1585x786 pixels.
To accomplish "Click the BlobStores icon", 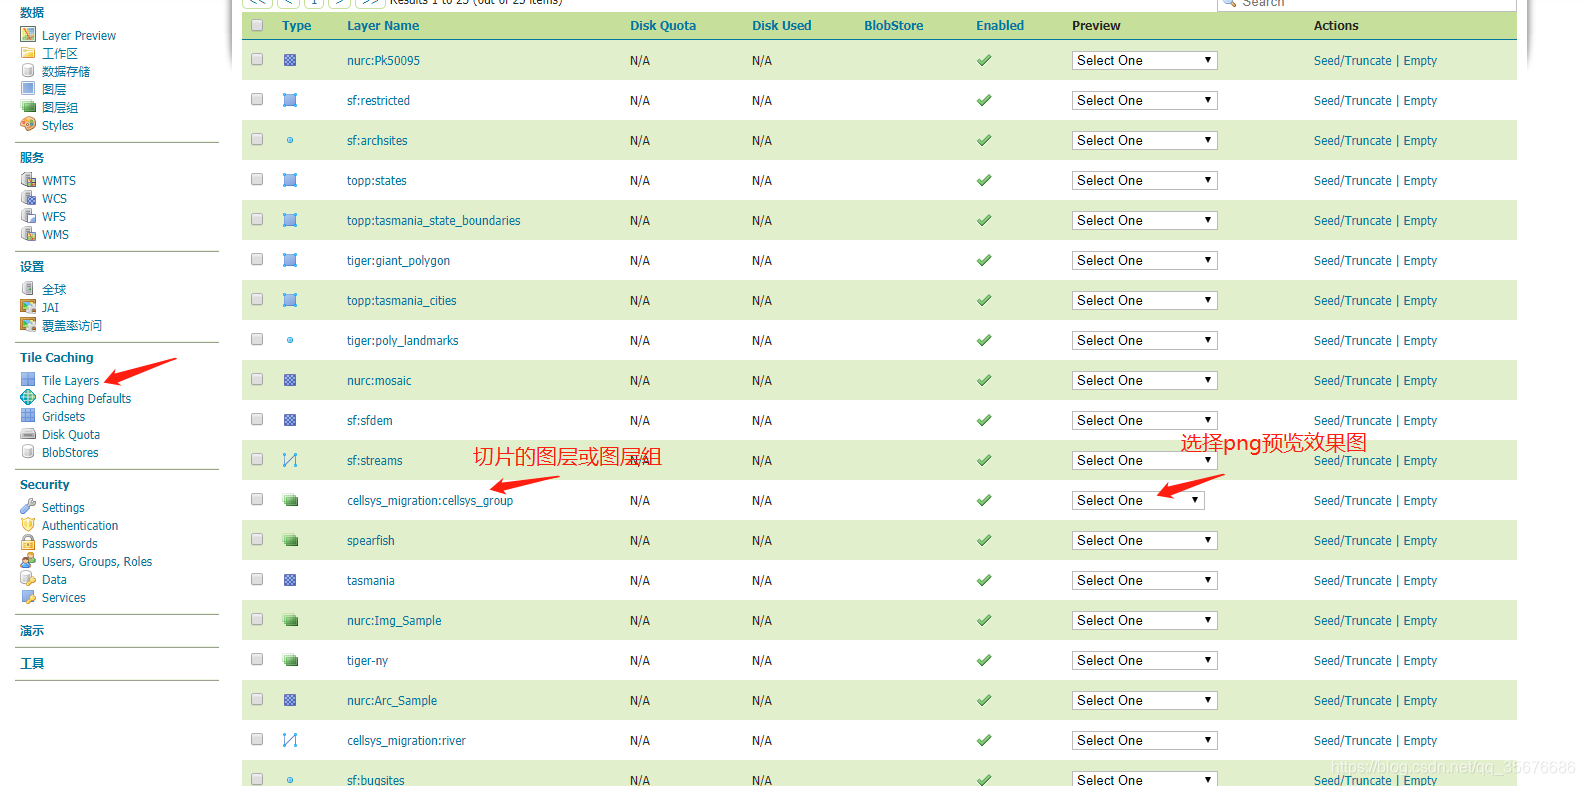I will 28,452.
